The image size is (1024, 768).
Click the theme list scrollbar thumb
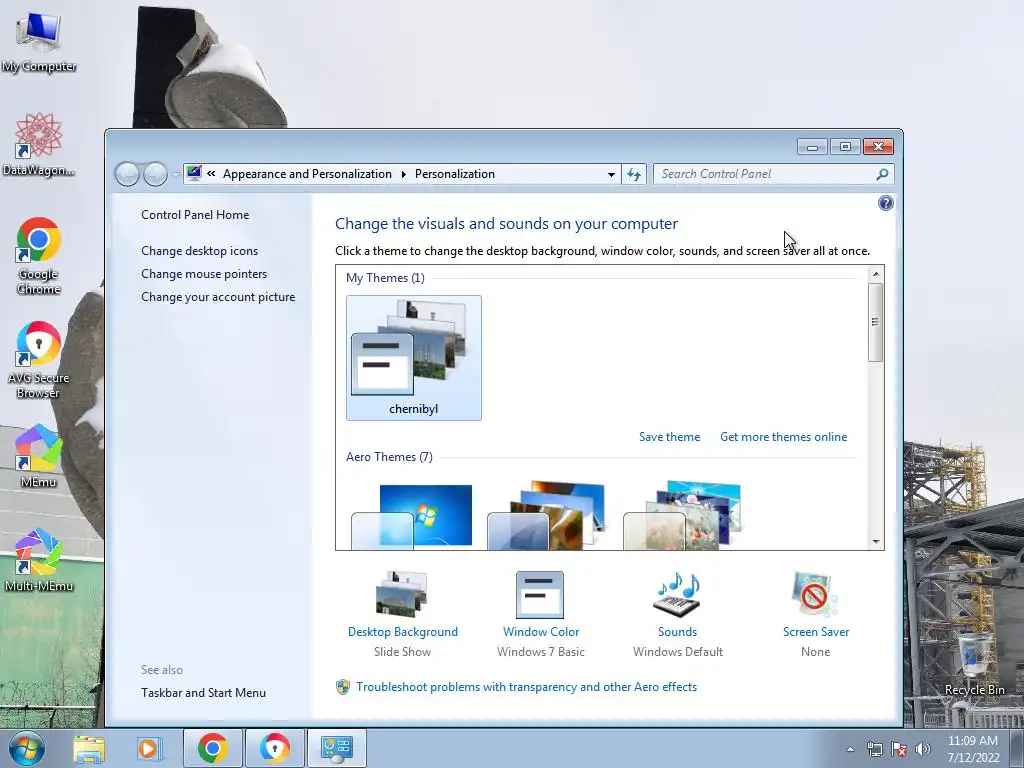point(876,322)
